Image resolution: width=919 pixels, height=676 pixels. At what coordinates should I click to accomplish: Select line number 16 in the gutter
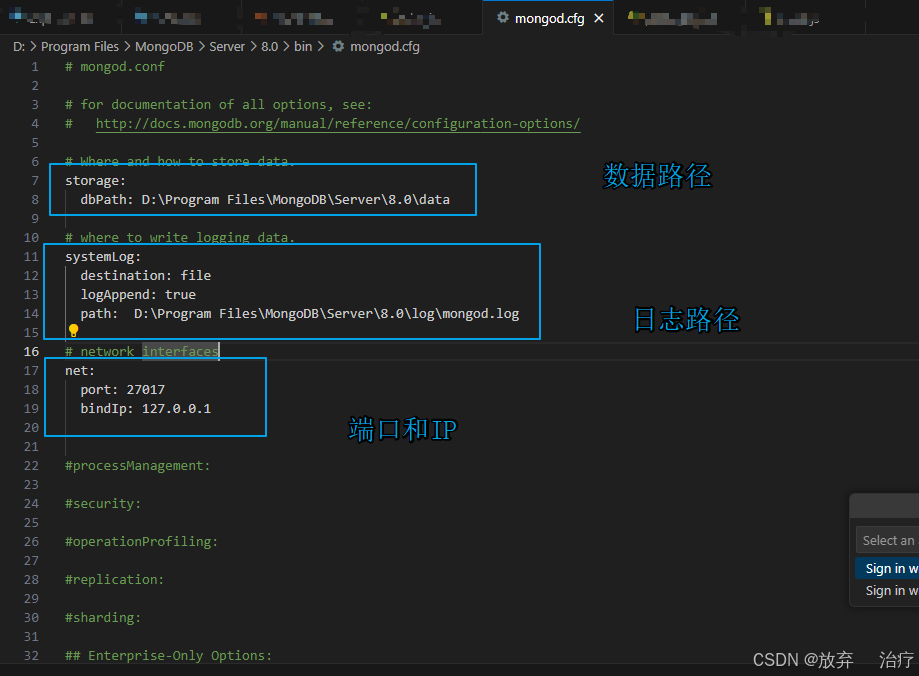(31, 352)
